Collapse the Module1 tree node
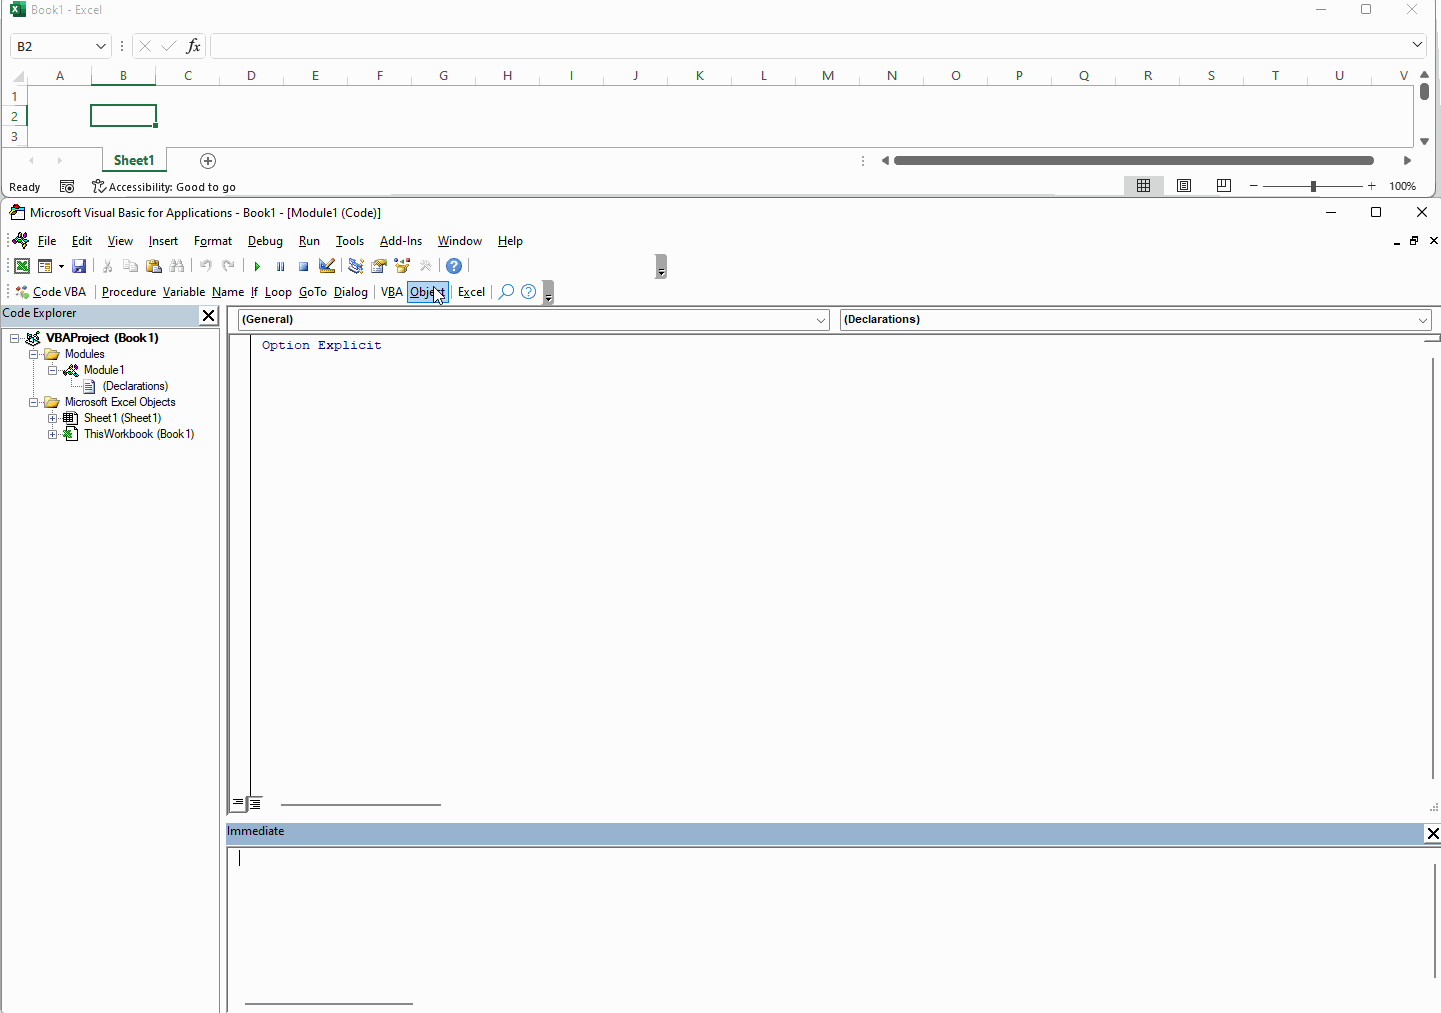The image size is (1441, 1013). pyautogui.click(x=53, y=370)
